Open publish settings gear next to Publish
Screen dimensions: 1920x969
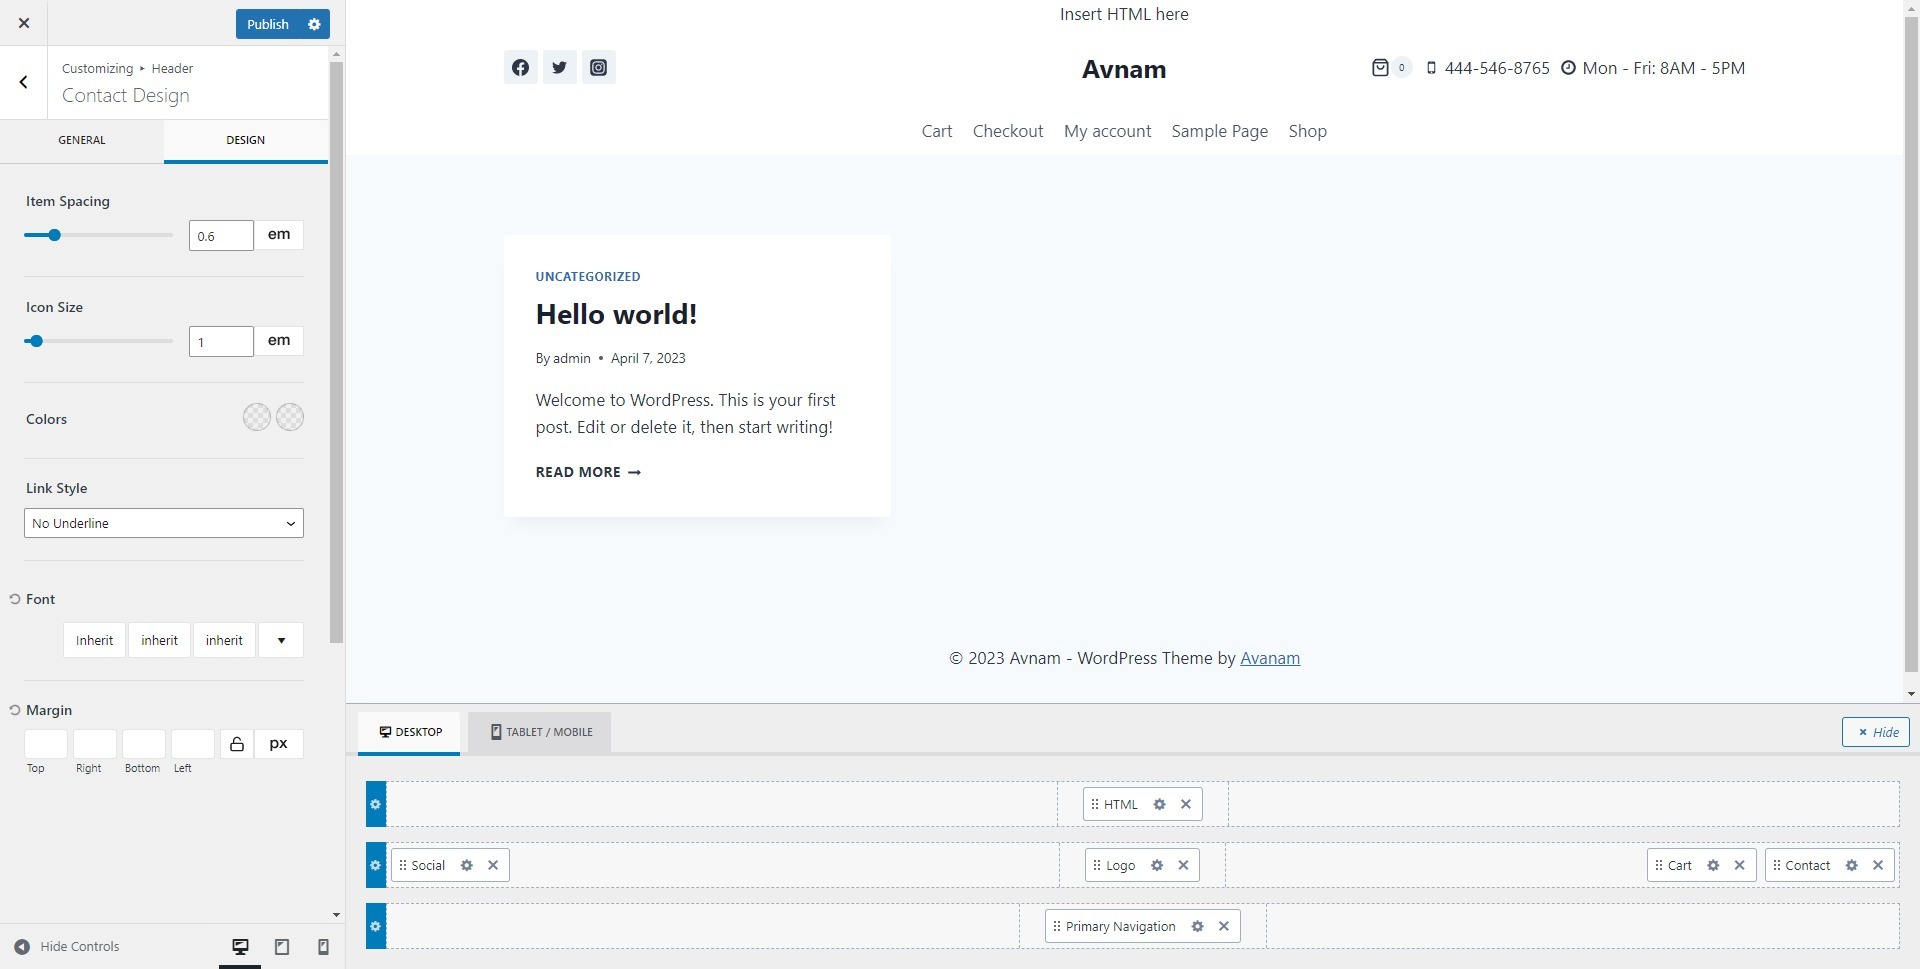314,24
